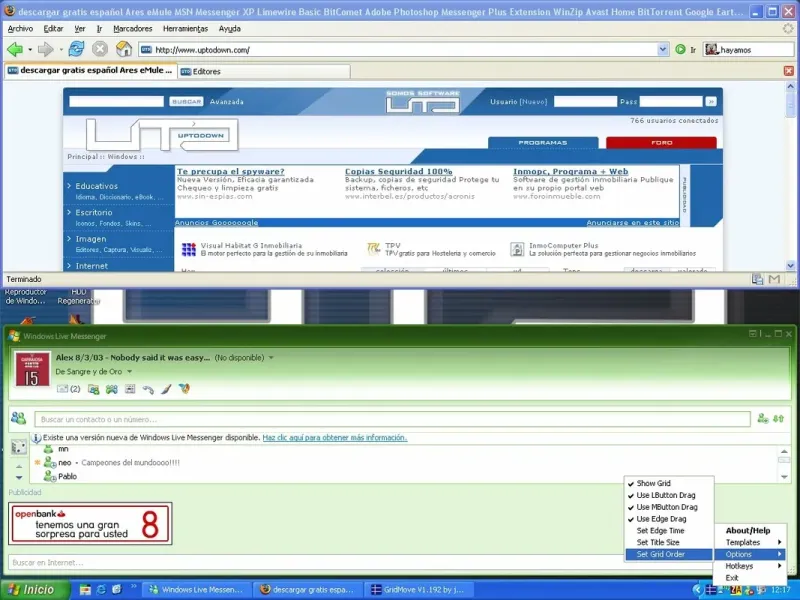
Task: Click the Avanzada search link on Uptodown
Action: (x=227, y=102)
